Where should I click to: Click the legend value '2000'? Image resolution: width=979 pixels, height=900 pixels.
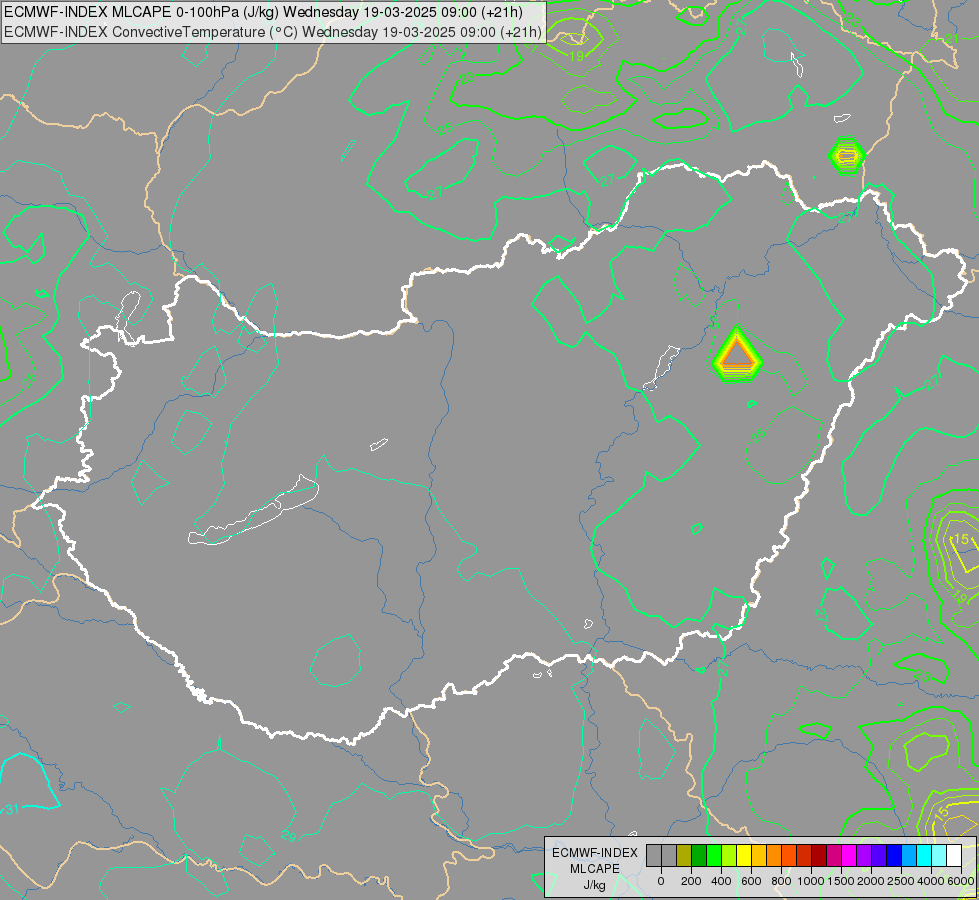[x=871, y=881]
